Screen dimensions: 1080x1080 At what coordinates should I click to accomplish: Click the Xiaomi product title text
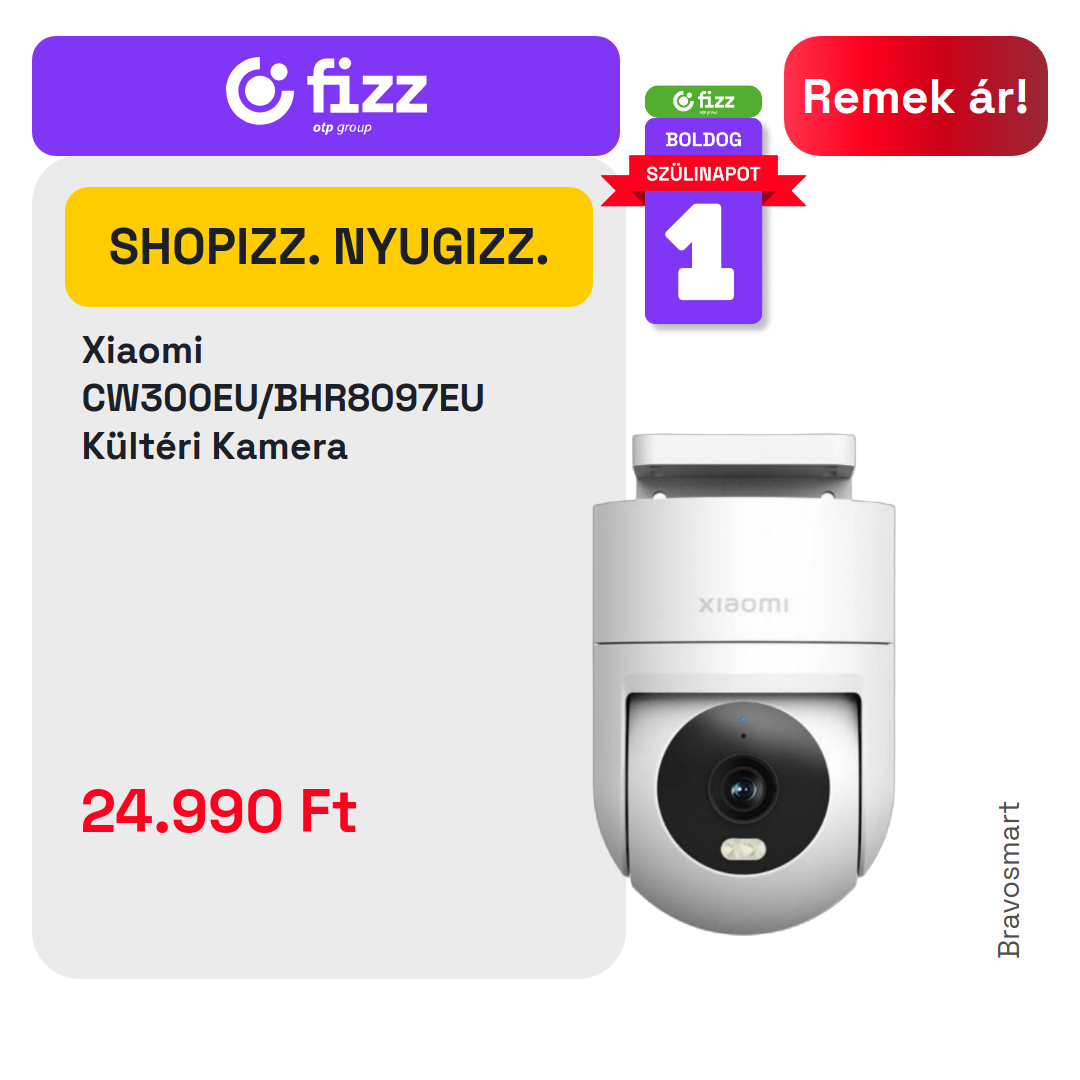142,351
